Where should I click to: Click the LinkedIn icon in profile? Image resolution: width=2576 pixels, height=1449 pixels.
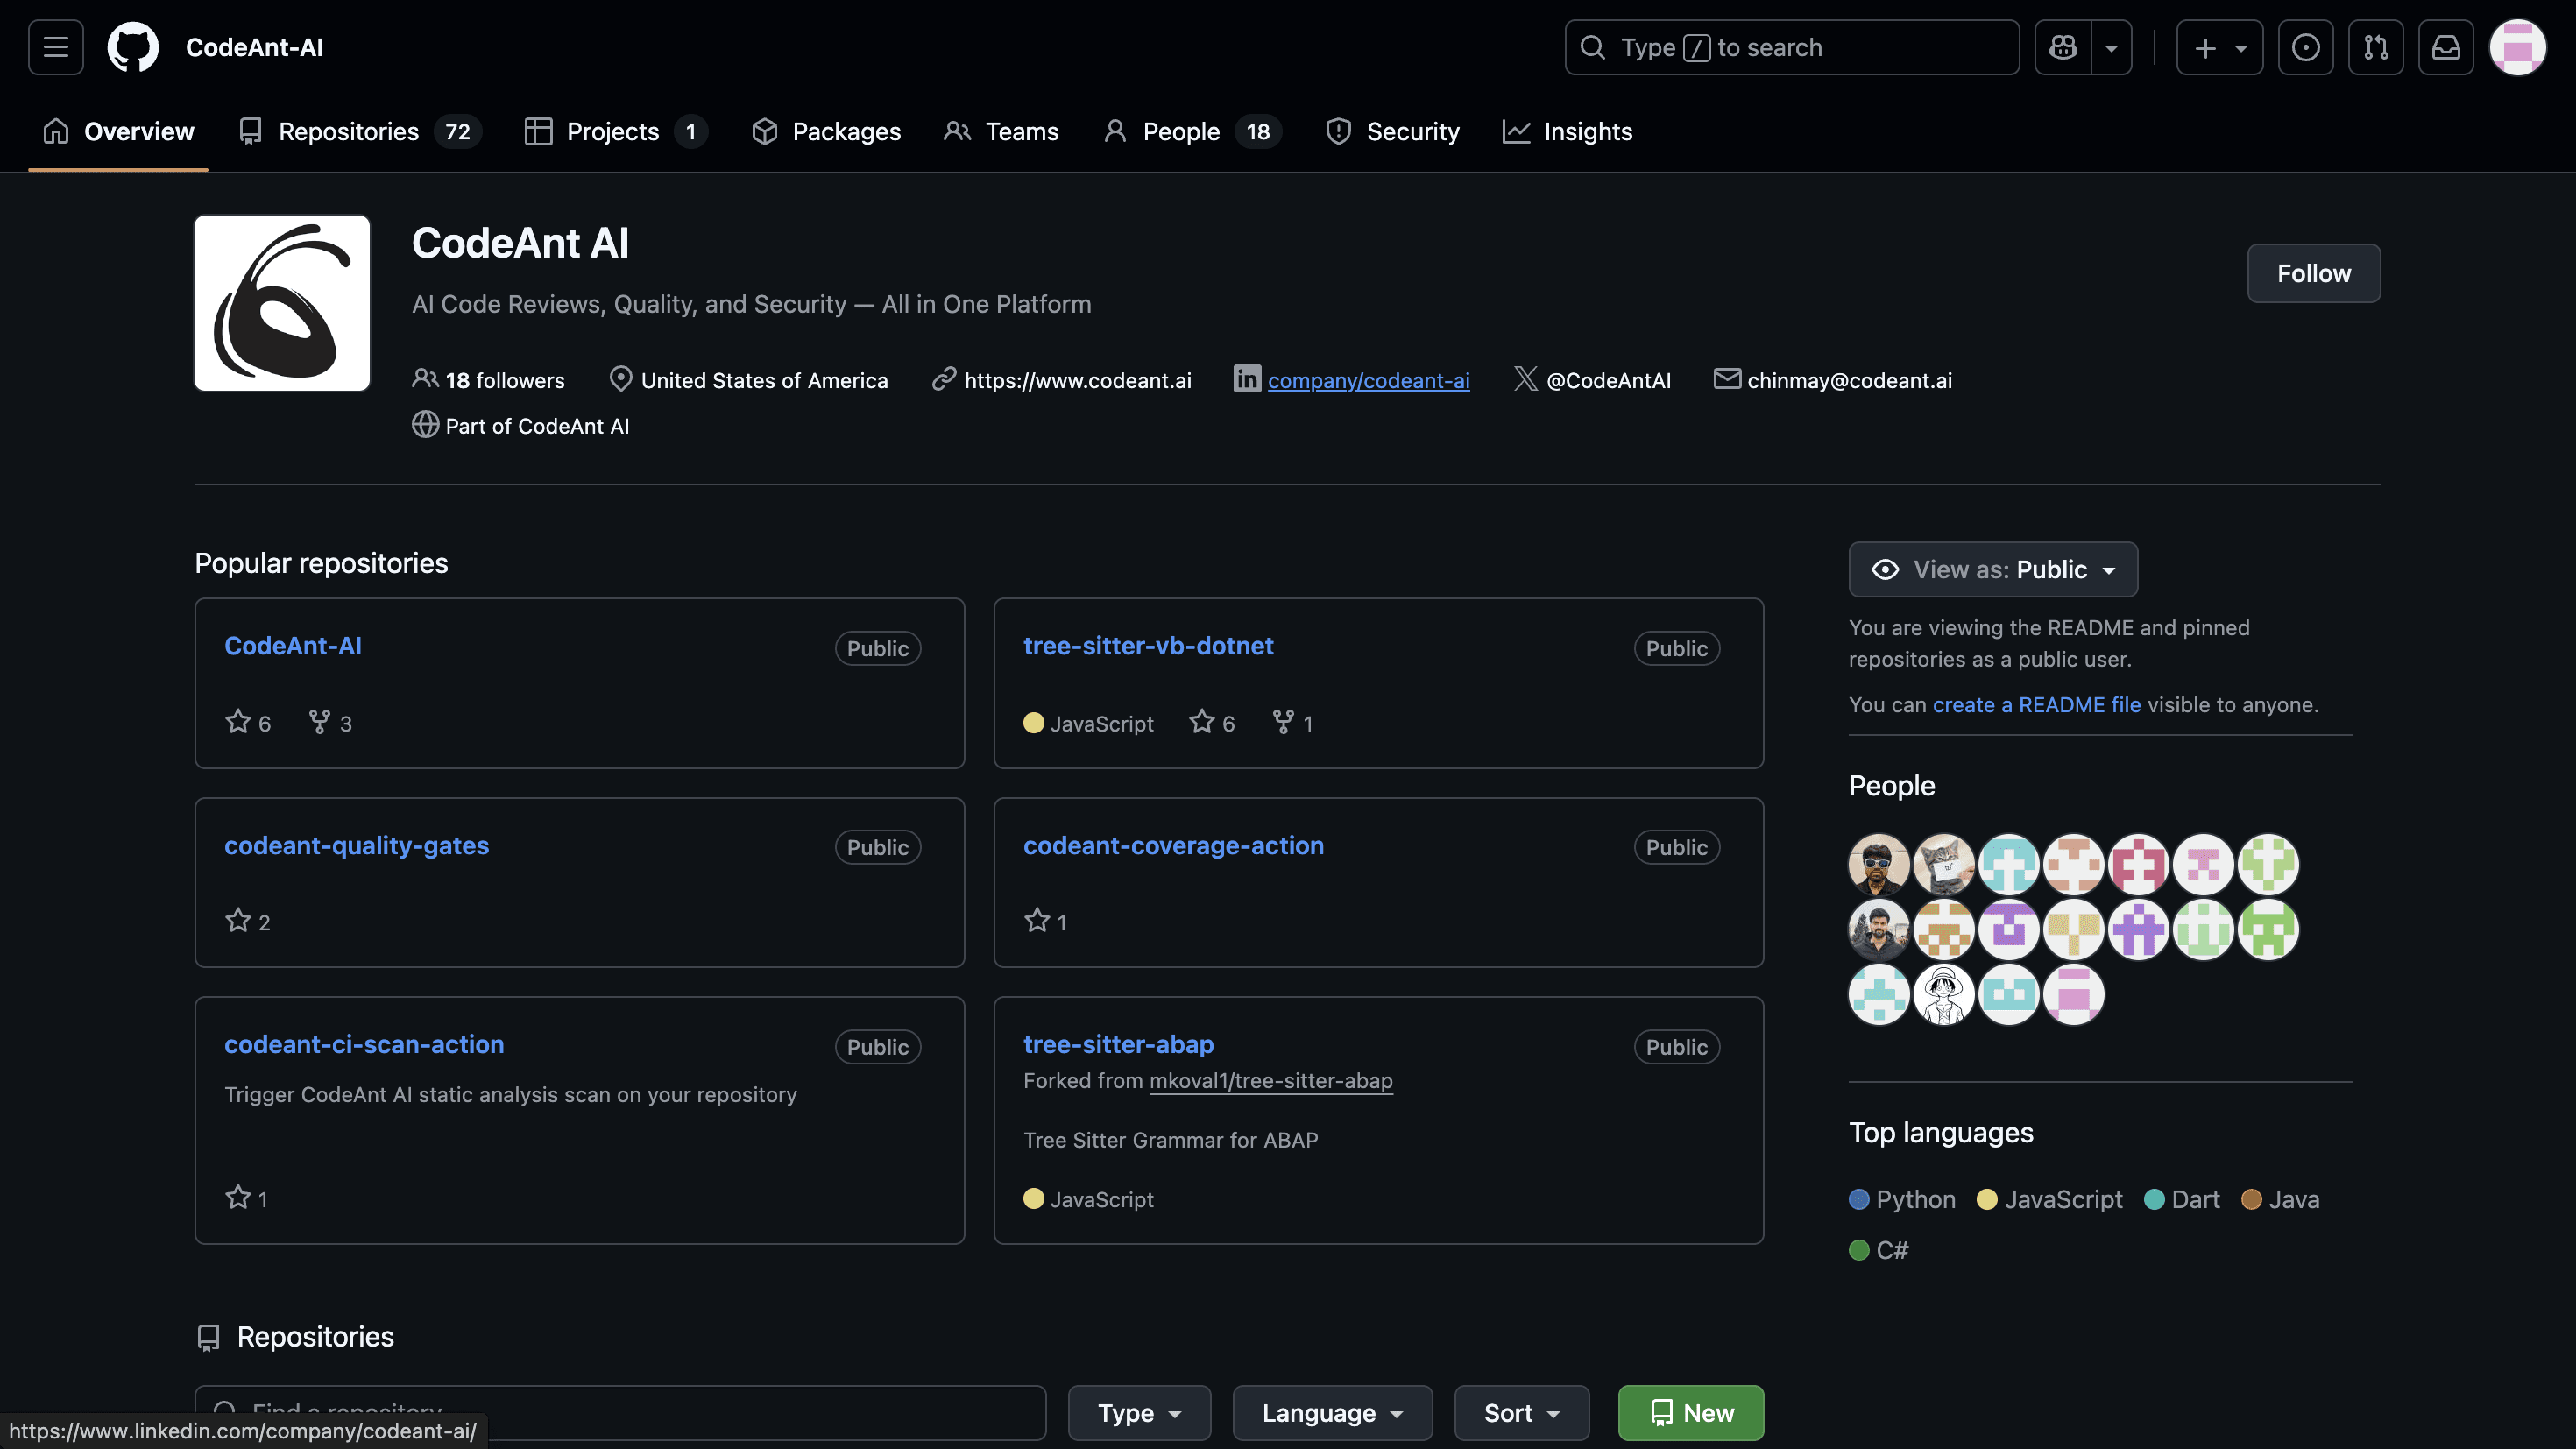[1246, 379]
